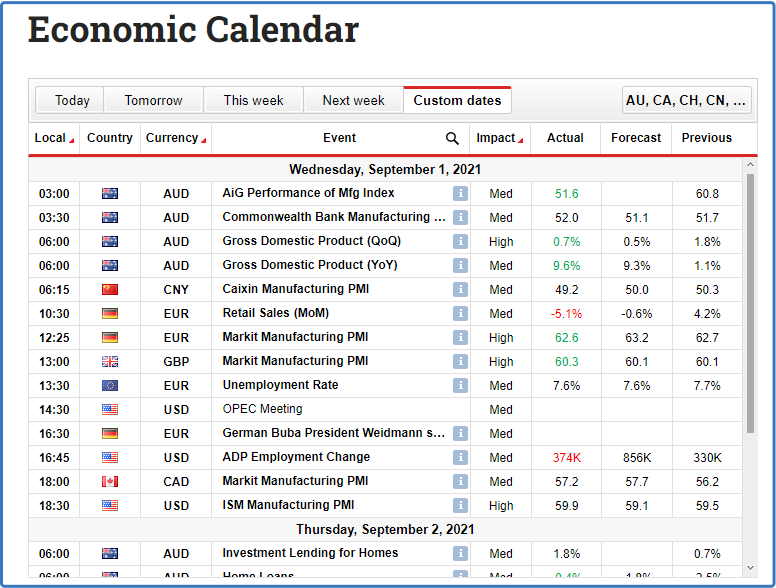The height and width of the screenshot is (588, 776).
Task: Open the Custom dates tab
Action: tap(457, 100)
